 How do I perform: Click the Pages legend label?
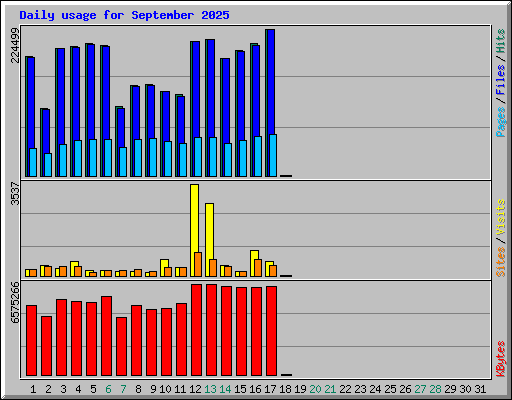(501, 122)
